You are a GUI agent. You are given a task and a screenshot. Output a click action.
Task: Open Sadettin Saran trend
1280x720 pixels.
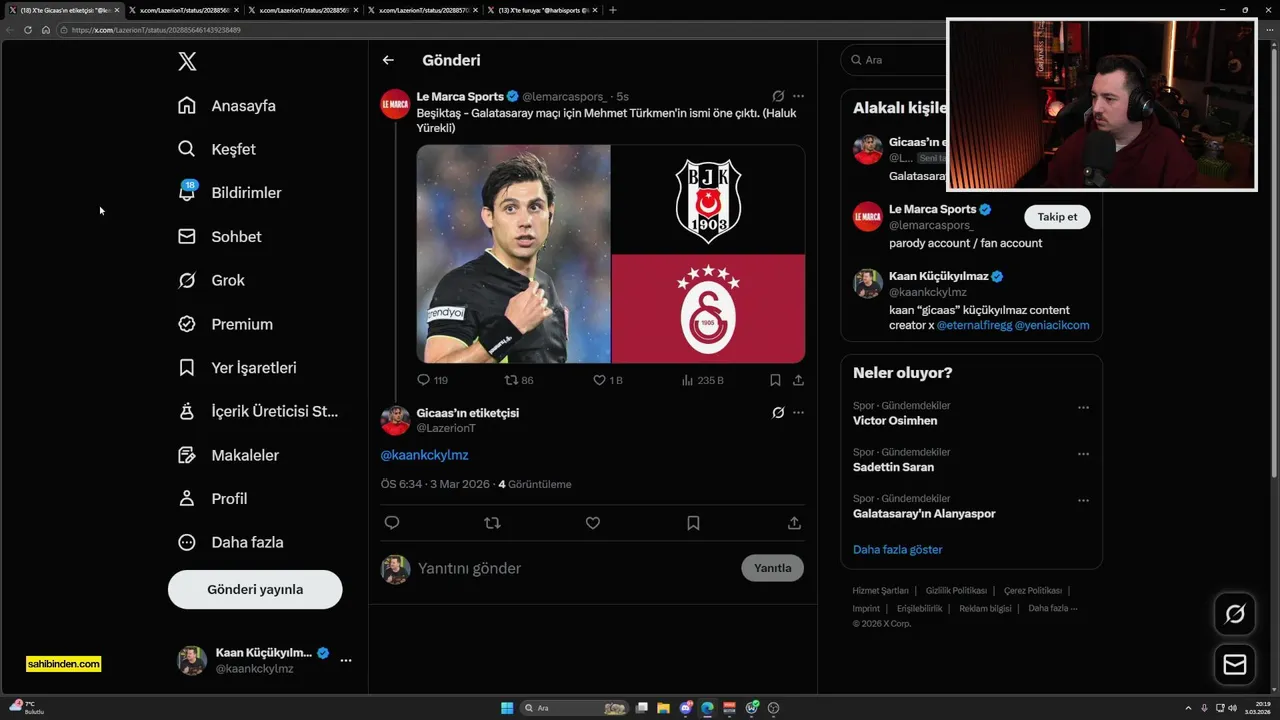893,467
